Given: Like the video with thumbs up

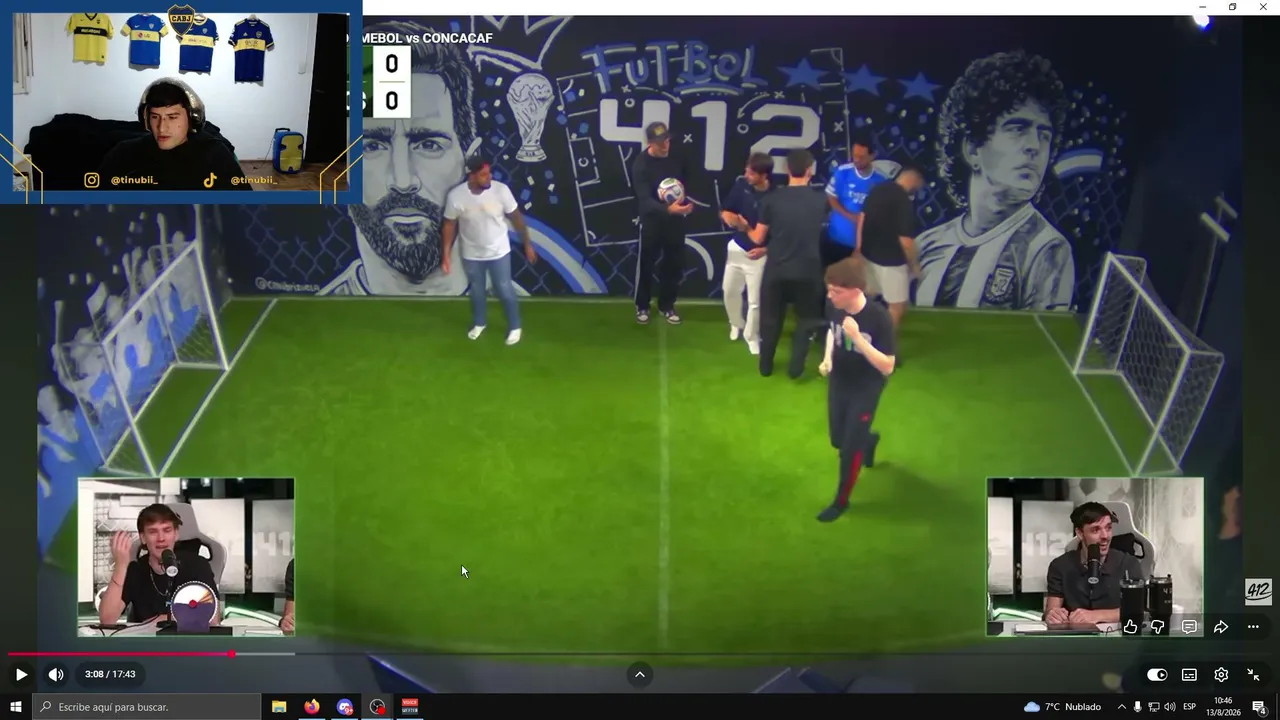Looking at the screenshot, I should (1130, 627).
